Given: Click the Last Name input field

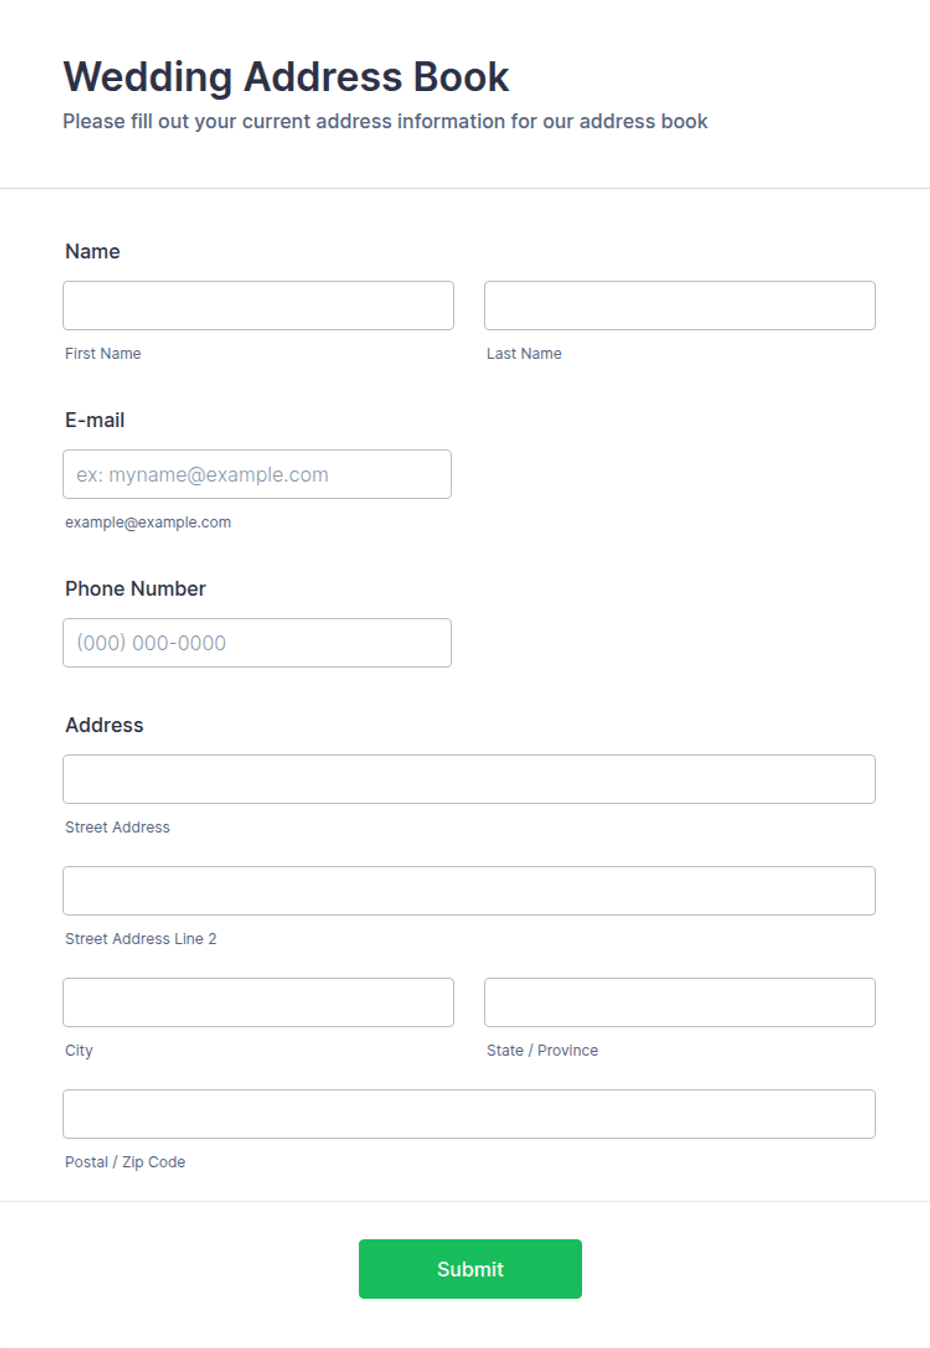Looking at the screenshot, I should tap(680, 305).
